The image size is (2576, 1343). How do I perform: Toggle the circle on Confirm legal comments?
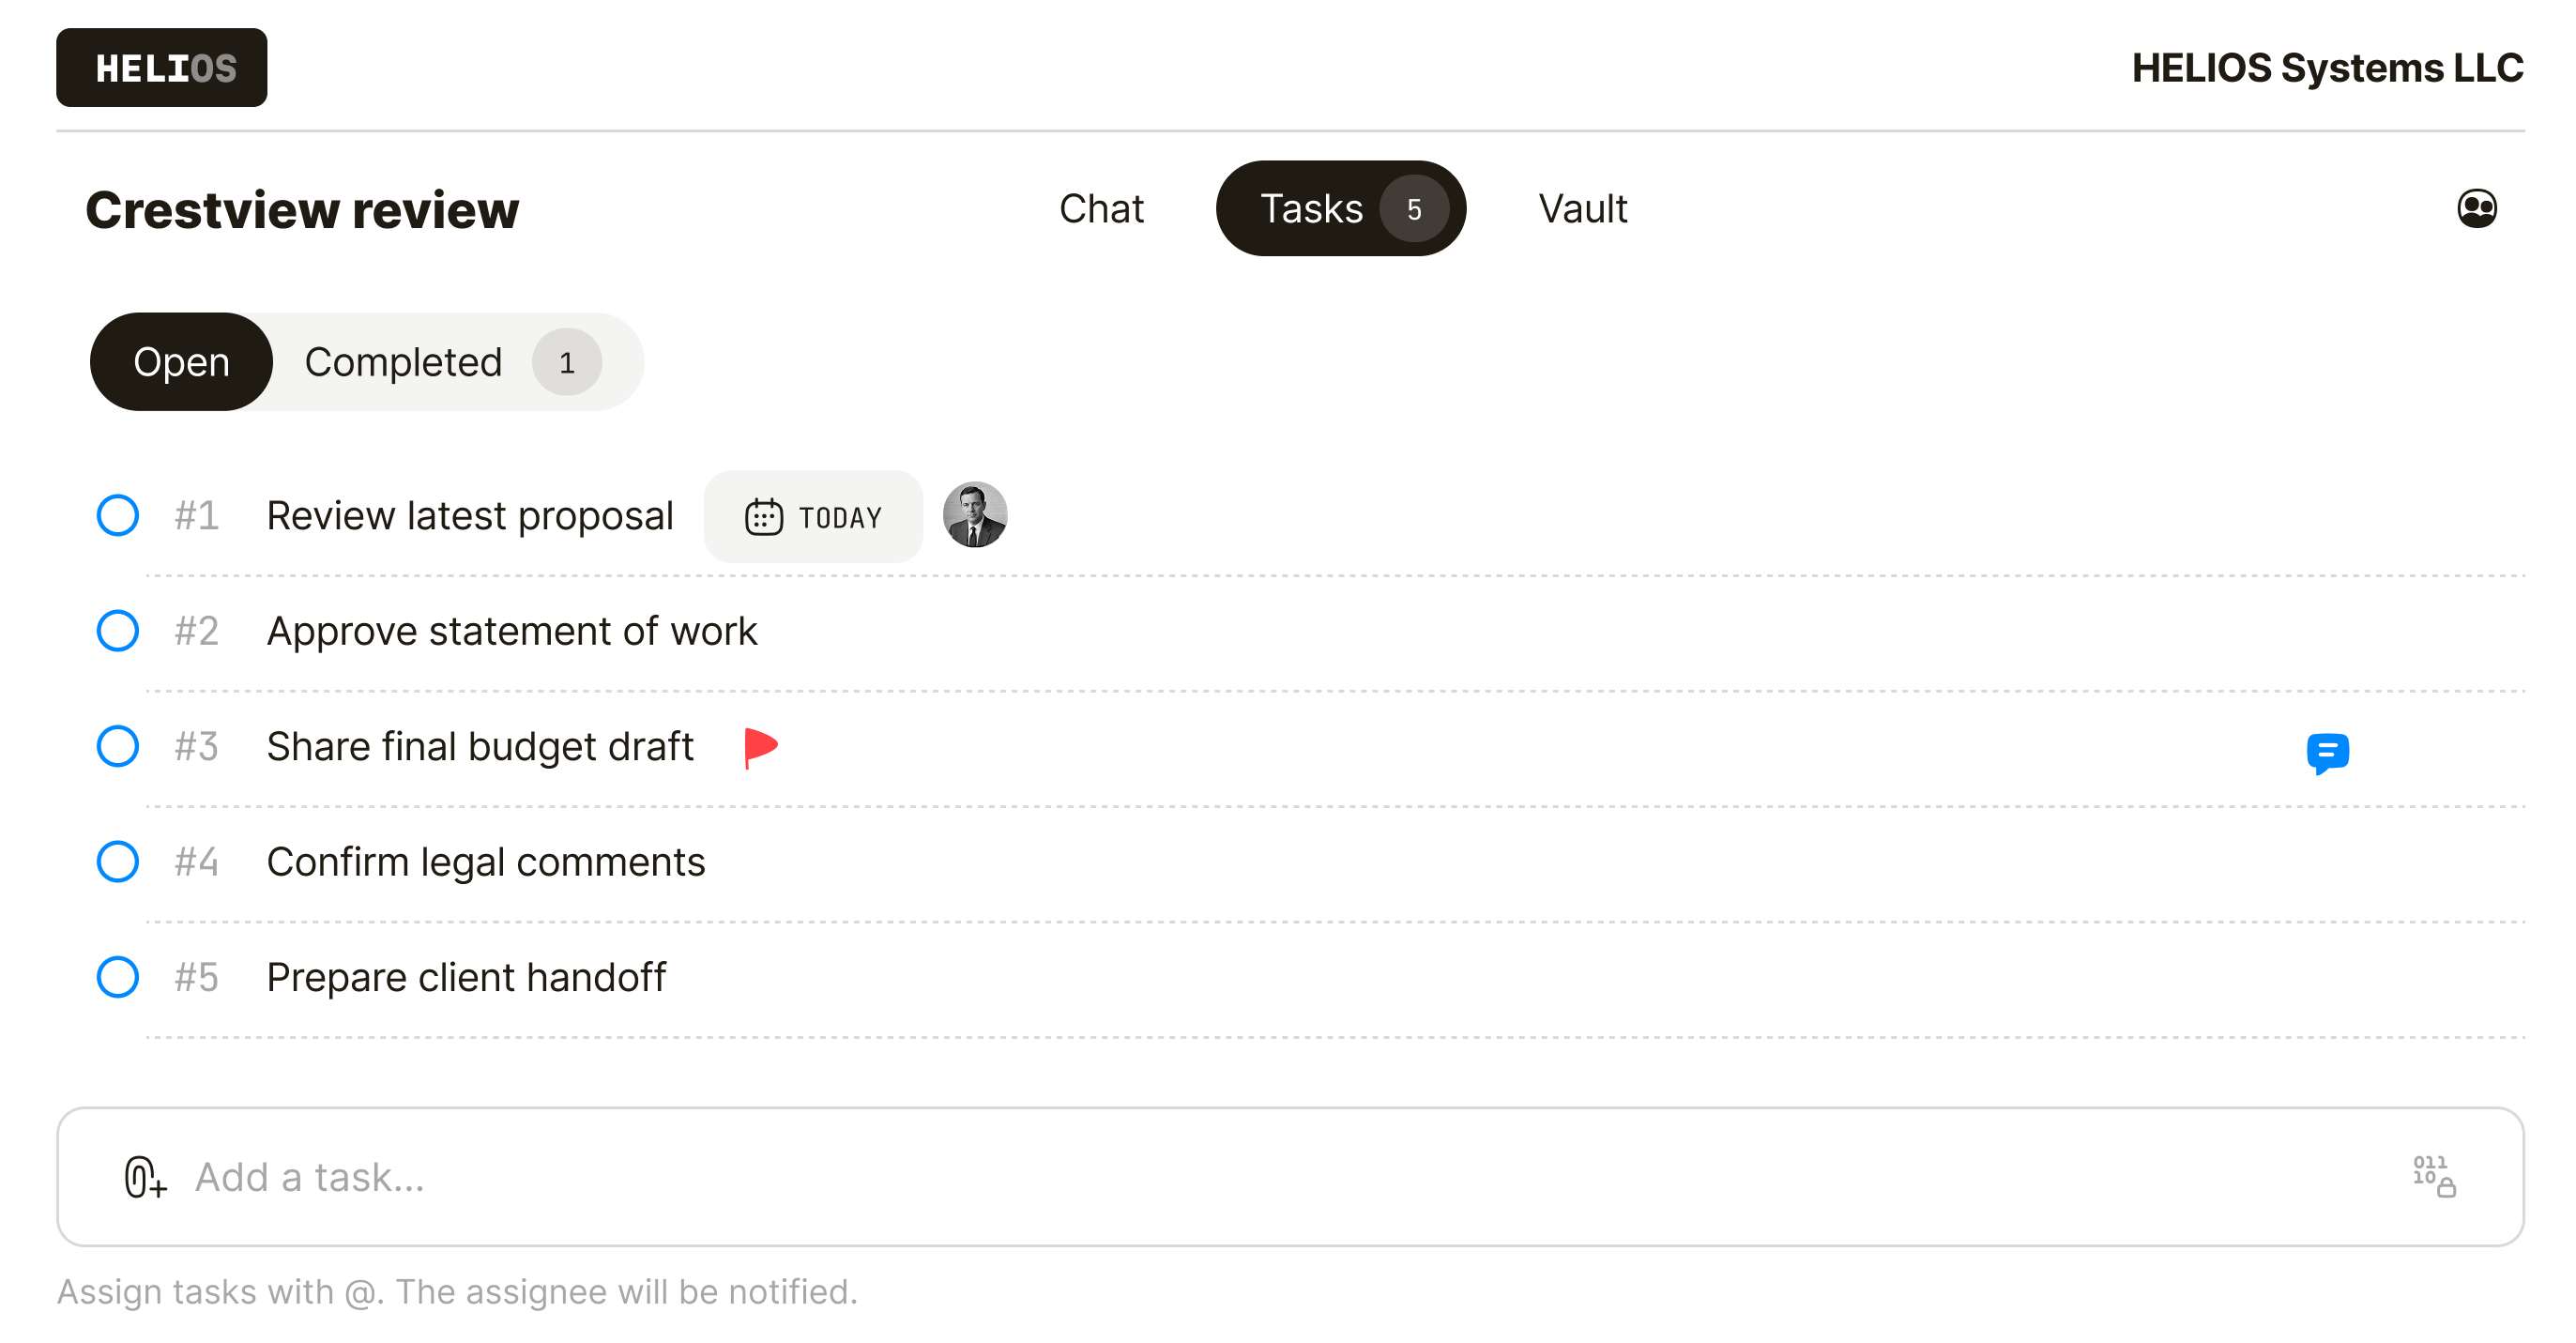[117, 861]
